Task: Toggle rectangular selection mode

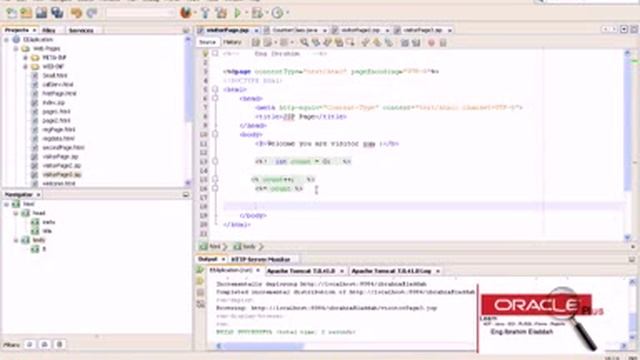Action: tap(350, 42)
